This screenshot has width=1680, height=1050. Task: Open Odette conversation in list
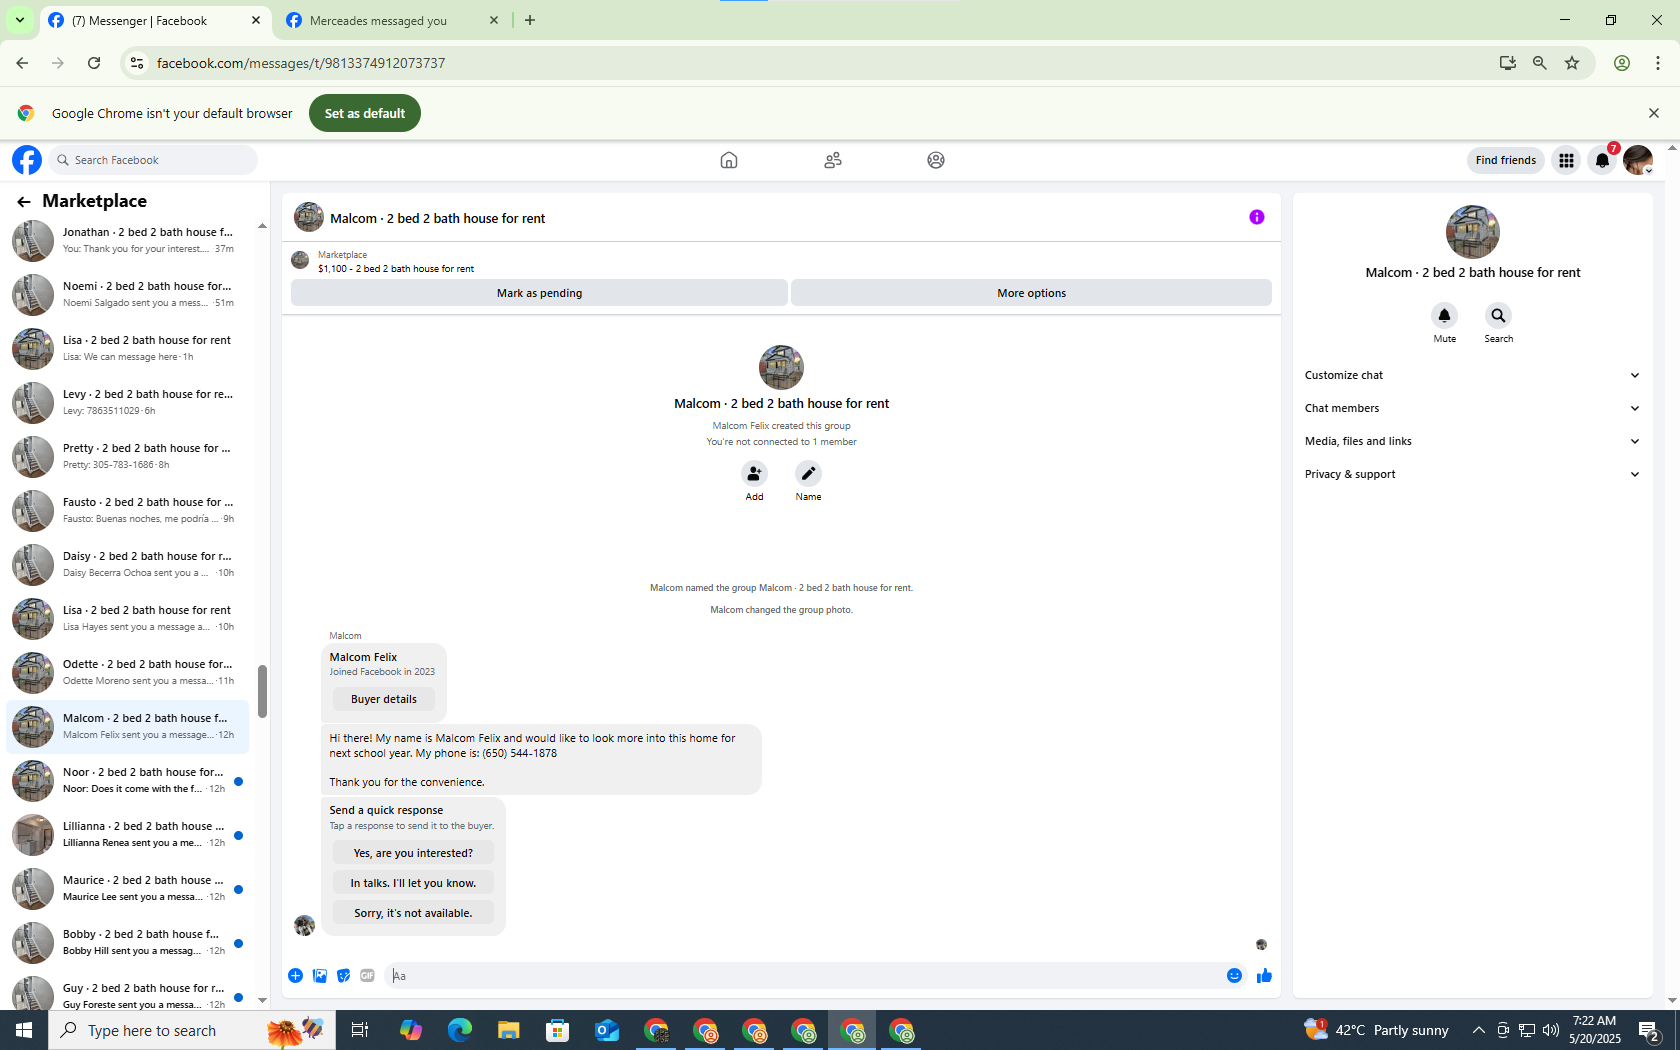click(128, 672)
